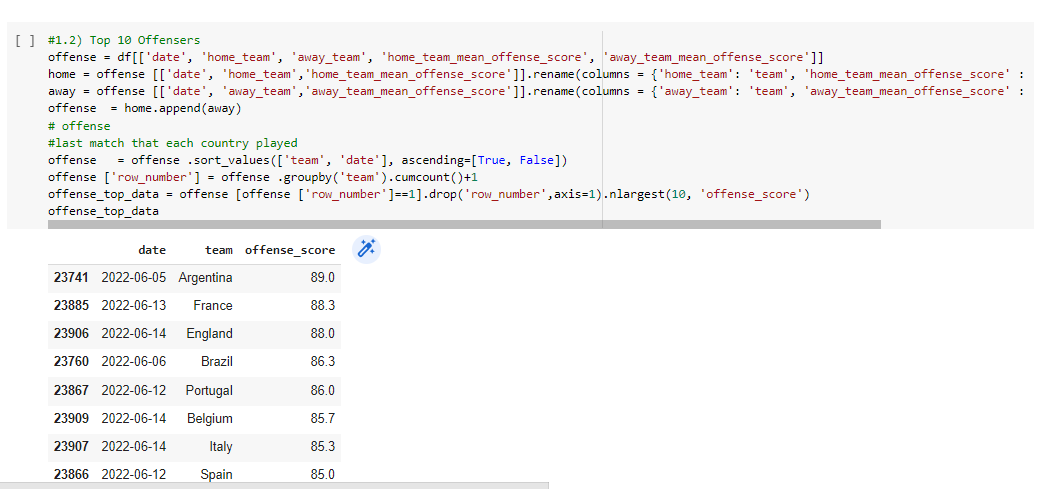Click the code cell horizontal scrollbar

click(x=464, y=225)
